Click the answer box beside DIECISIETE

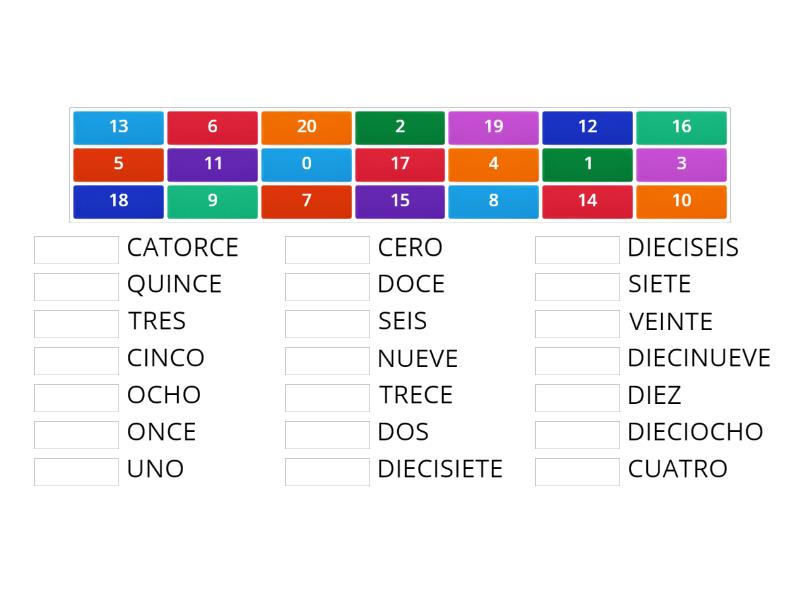pyautogui.click(x=327, y=470)
